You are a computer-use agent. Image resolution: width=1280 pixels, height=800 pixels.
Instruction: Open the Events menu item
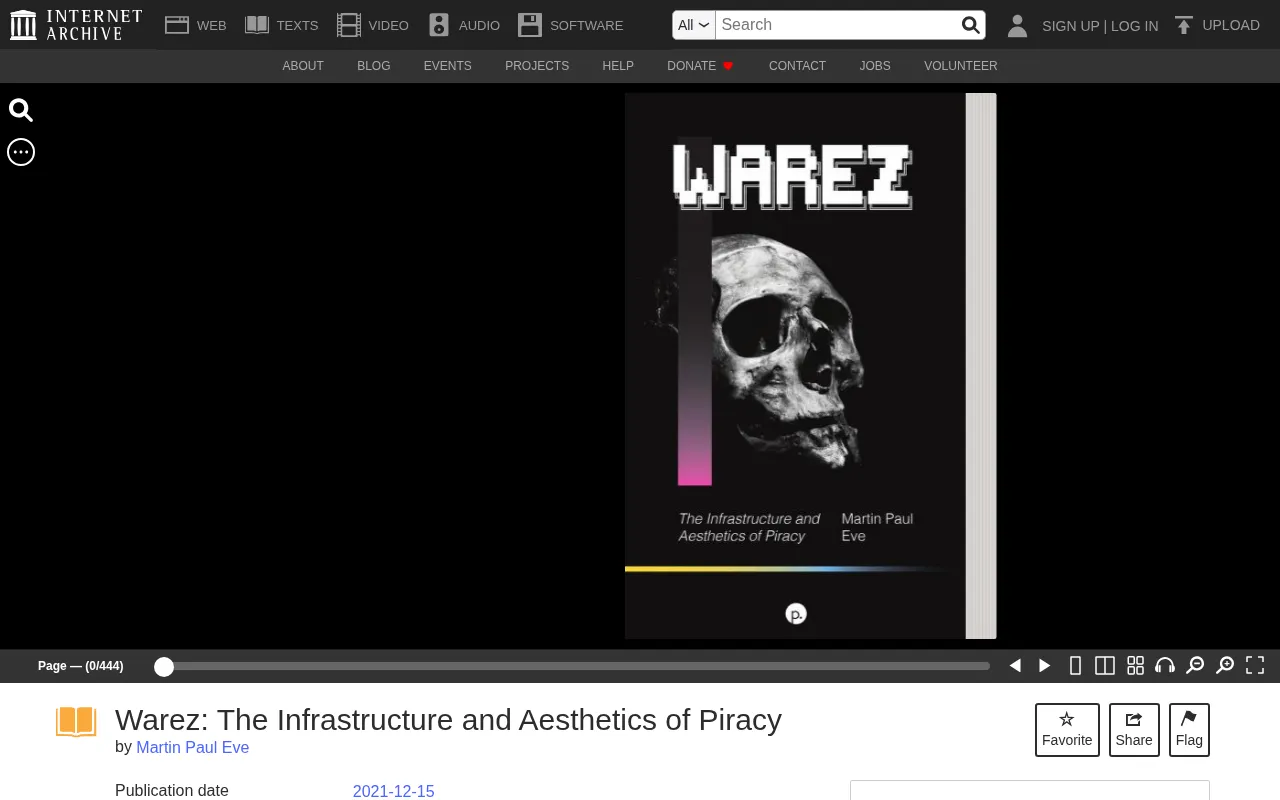coord(447,66)
